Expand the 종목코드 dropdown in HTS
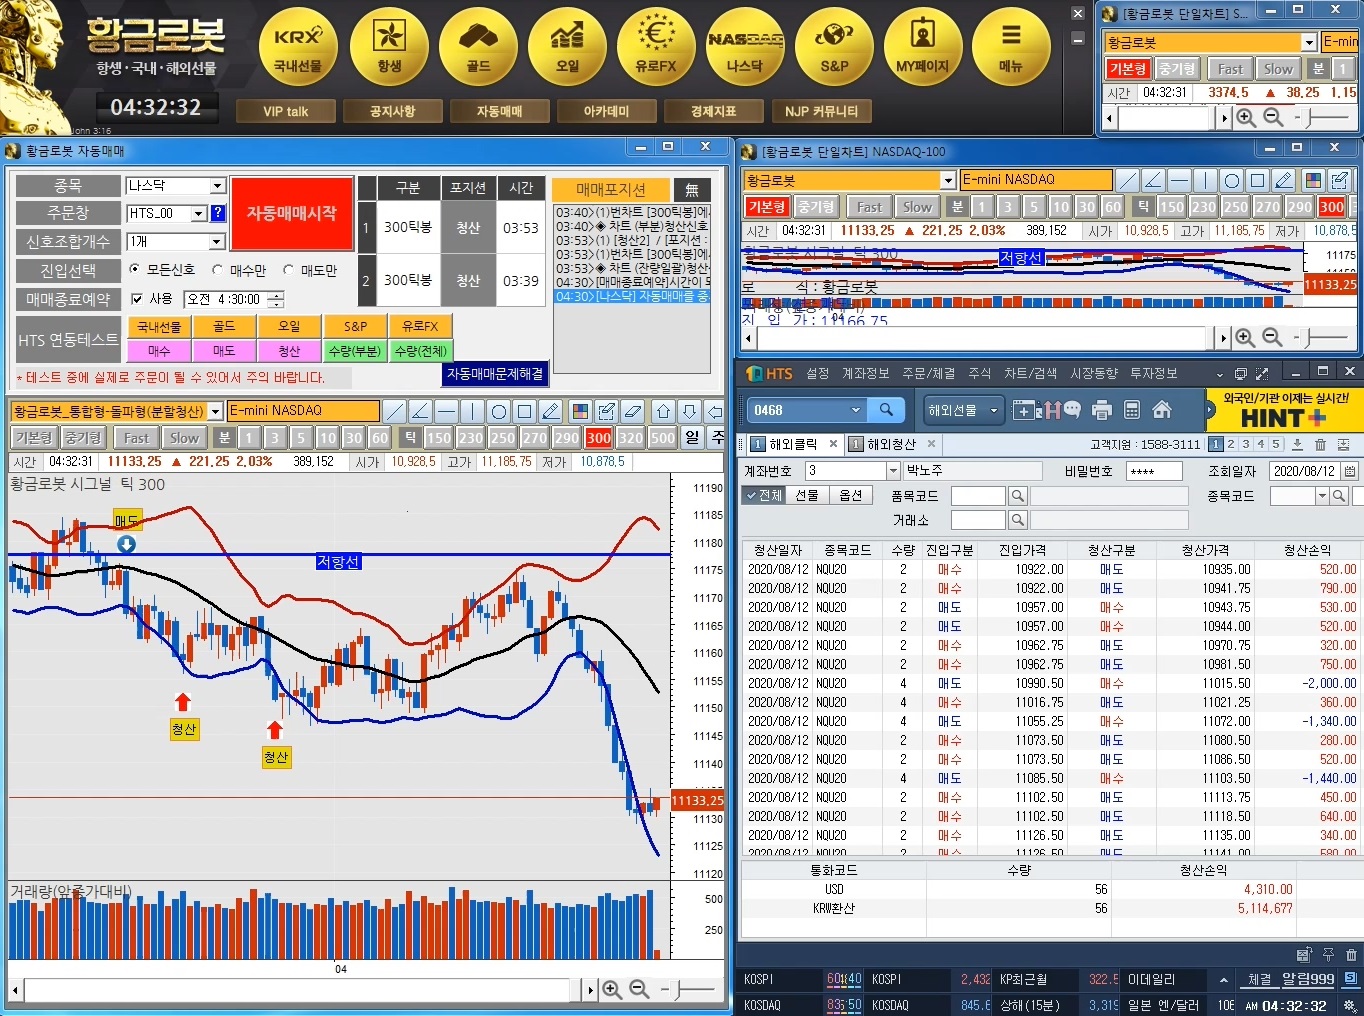Screen dimensions: 1364x1016 pyautogui.click(x=1322, y=496)
